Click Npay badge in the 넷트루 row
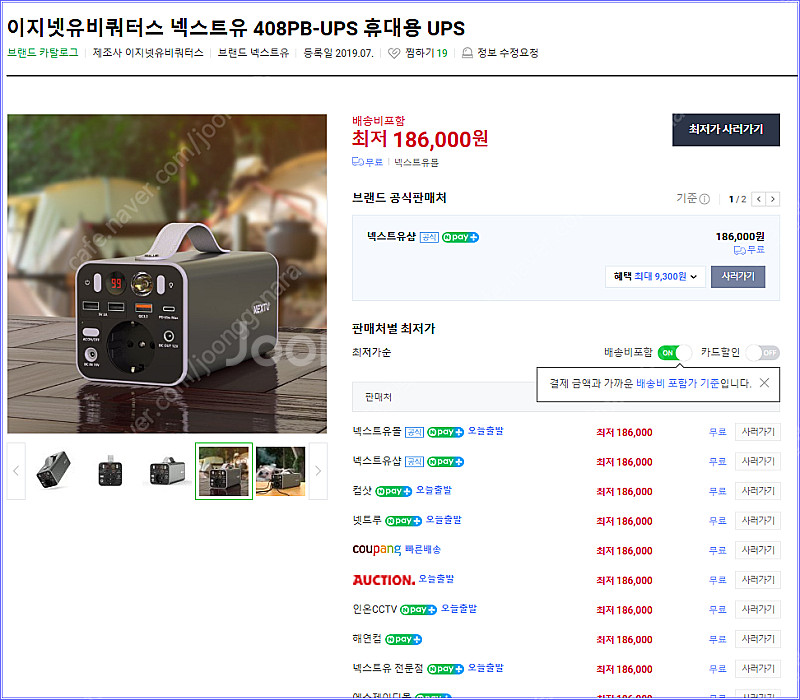Image resolution: width=800 pixels, height=700 pixels. tap(403, 521)
